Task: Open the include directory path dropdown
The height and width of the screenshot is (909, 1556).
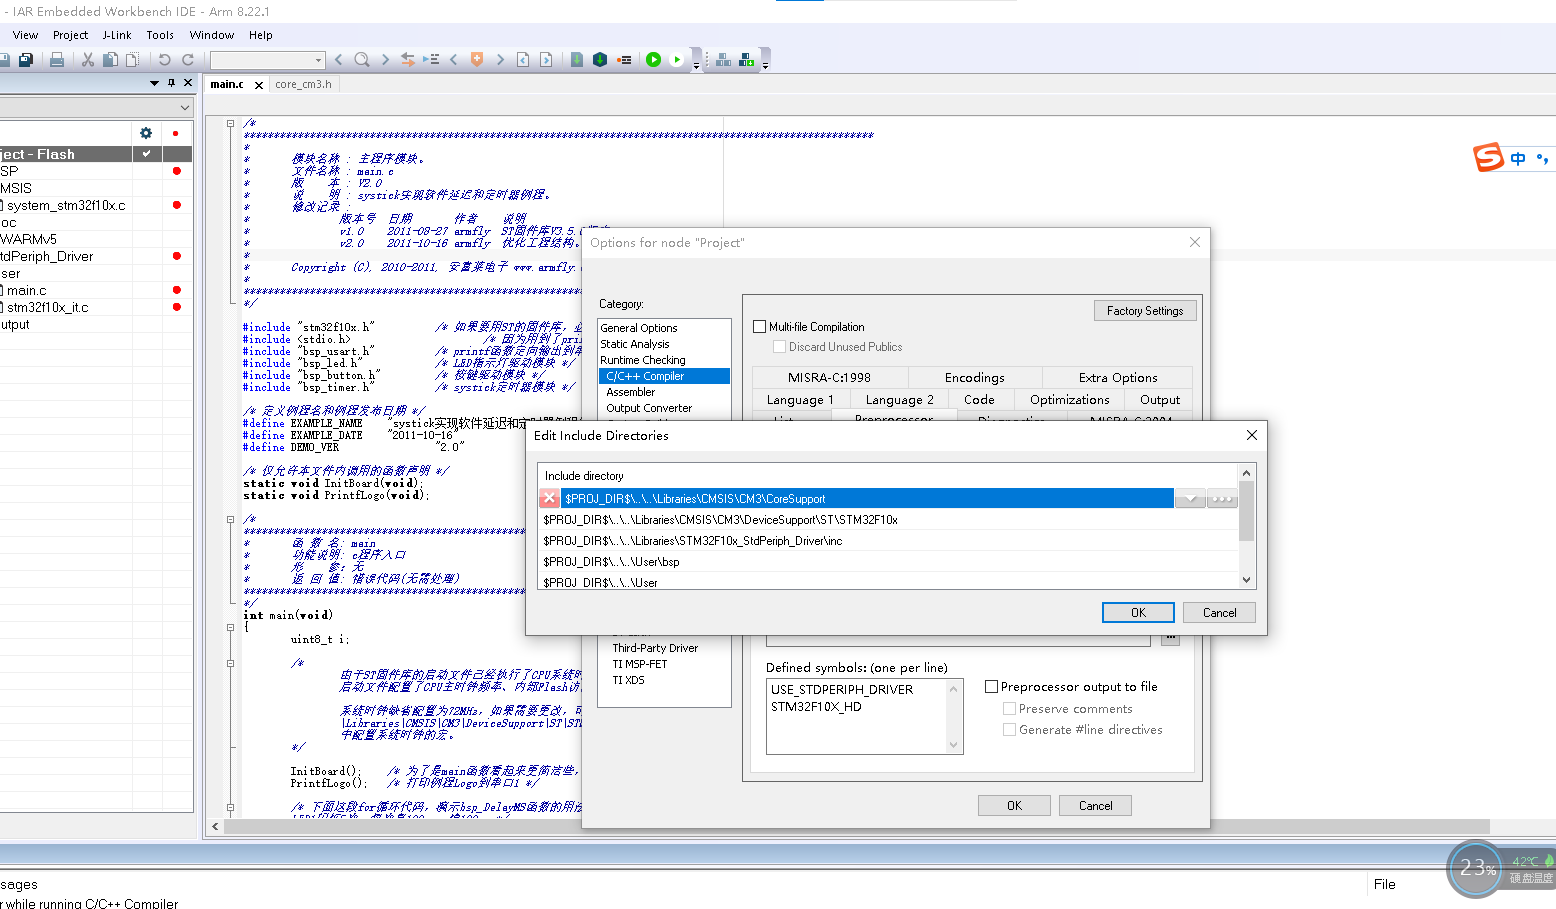Action: tap(1190, 498)
